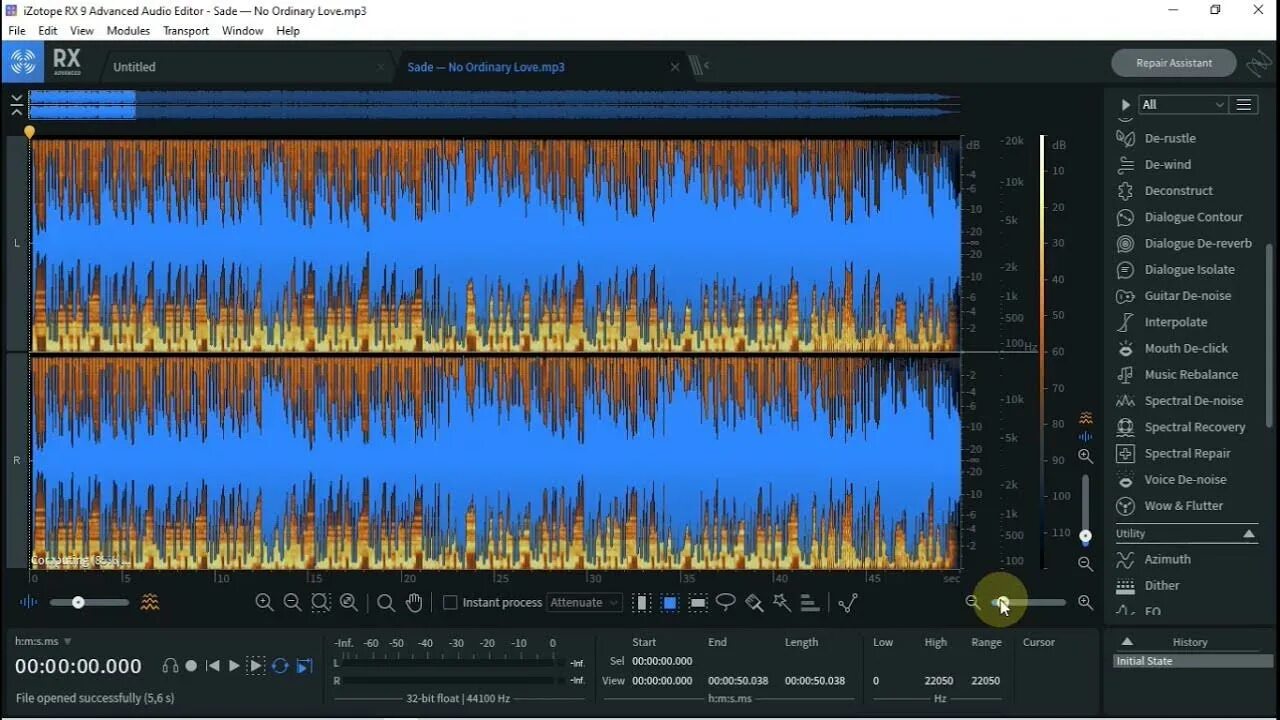Select the Time-Frequency selection tool
1280x720 pixels.
(x=670, y=602)
